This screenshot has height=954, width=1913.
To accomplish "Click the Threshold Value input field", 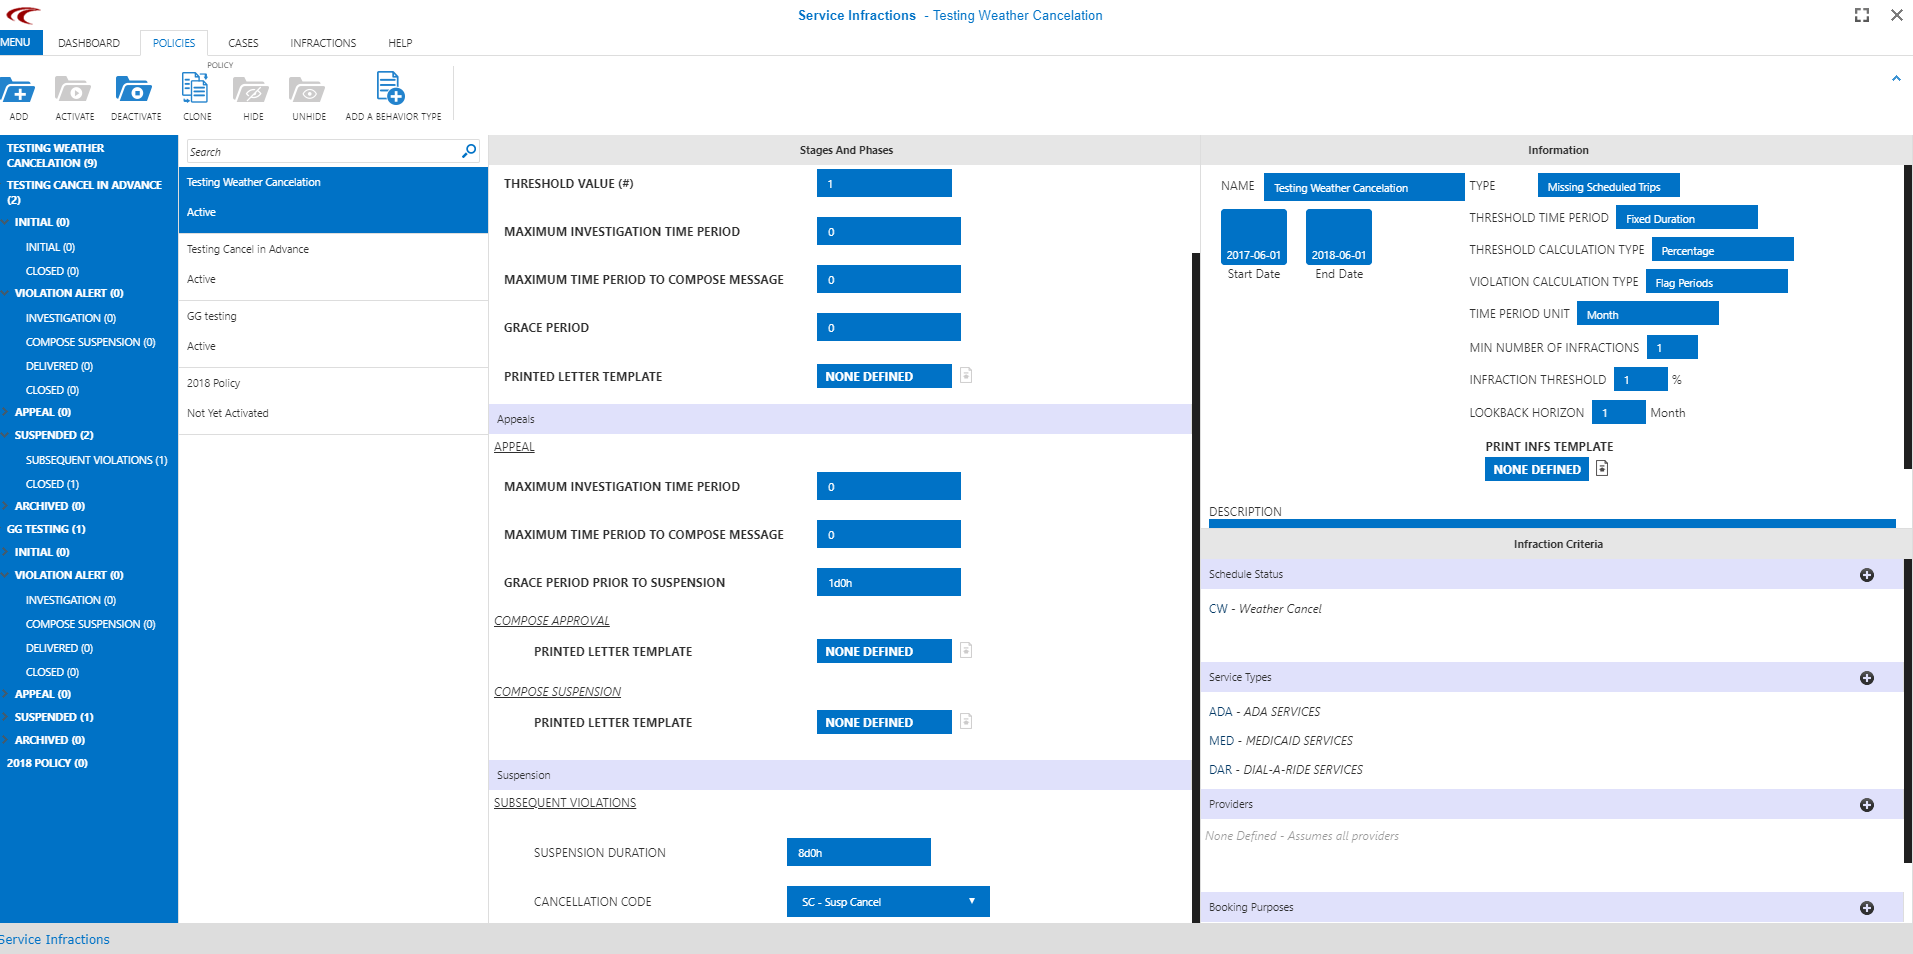I will (x=884, y=183).
